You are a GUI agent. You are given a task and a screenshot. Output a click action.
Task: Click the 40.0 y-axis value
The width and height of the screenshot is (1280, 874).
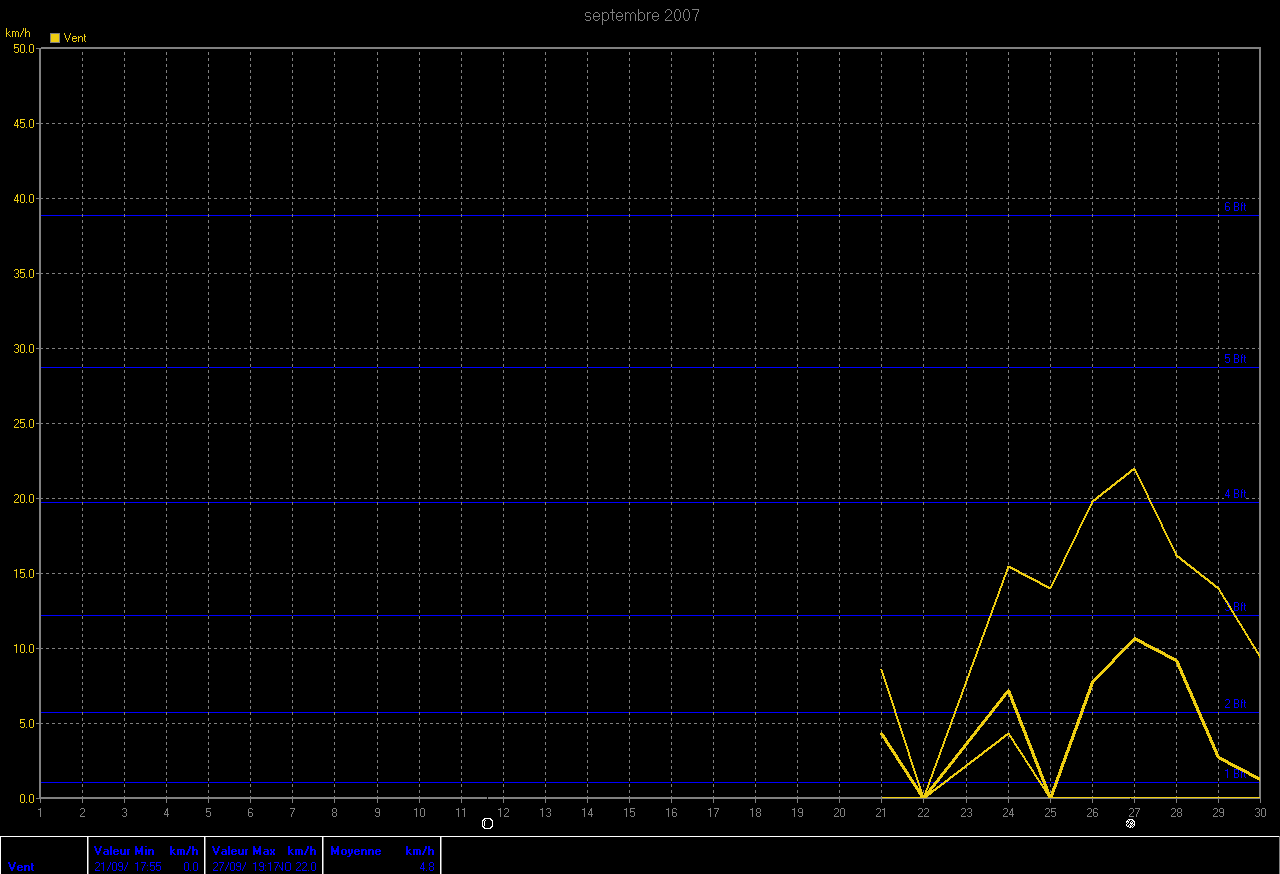point(22,198)
